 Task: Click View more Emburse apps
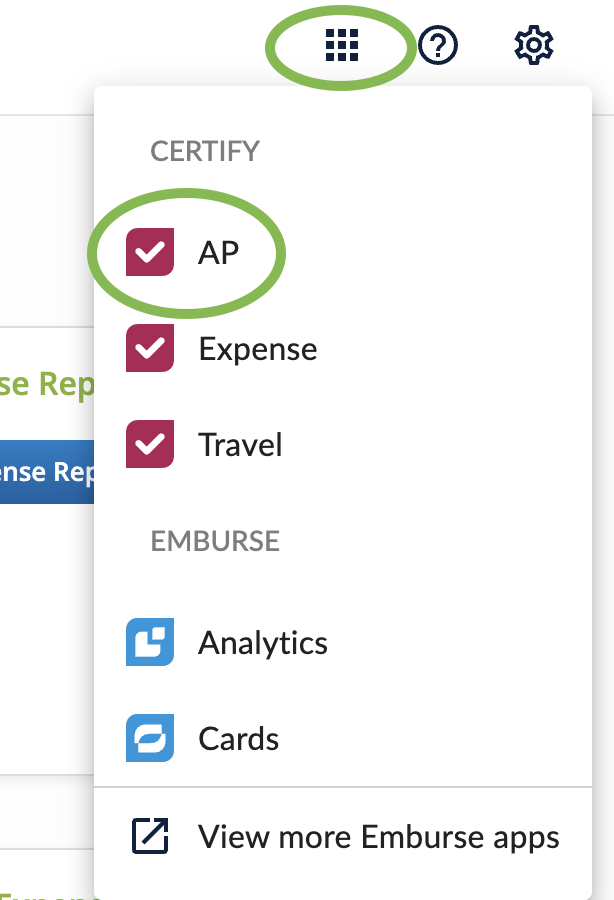point(379,836)
